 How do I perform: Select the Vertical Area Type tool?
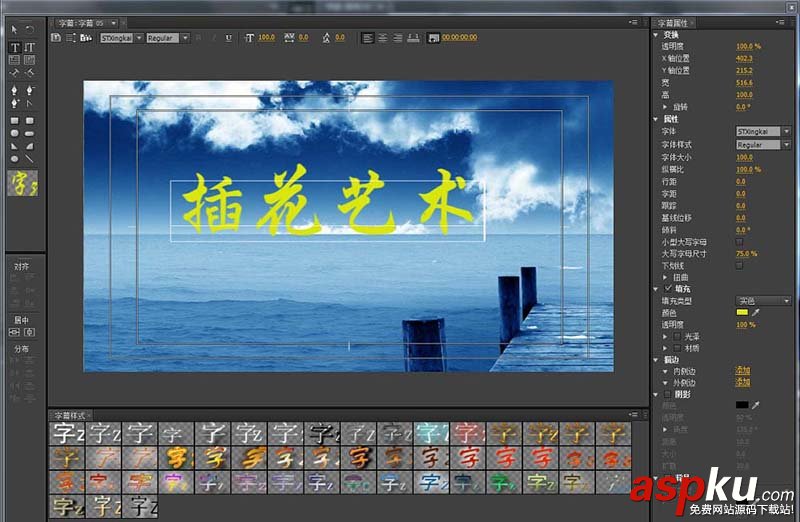click(30, 60)
